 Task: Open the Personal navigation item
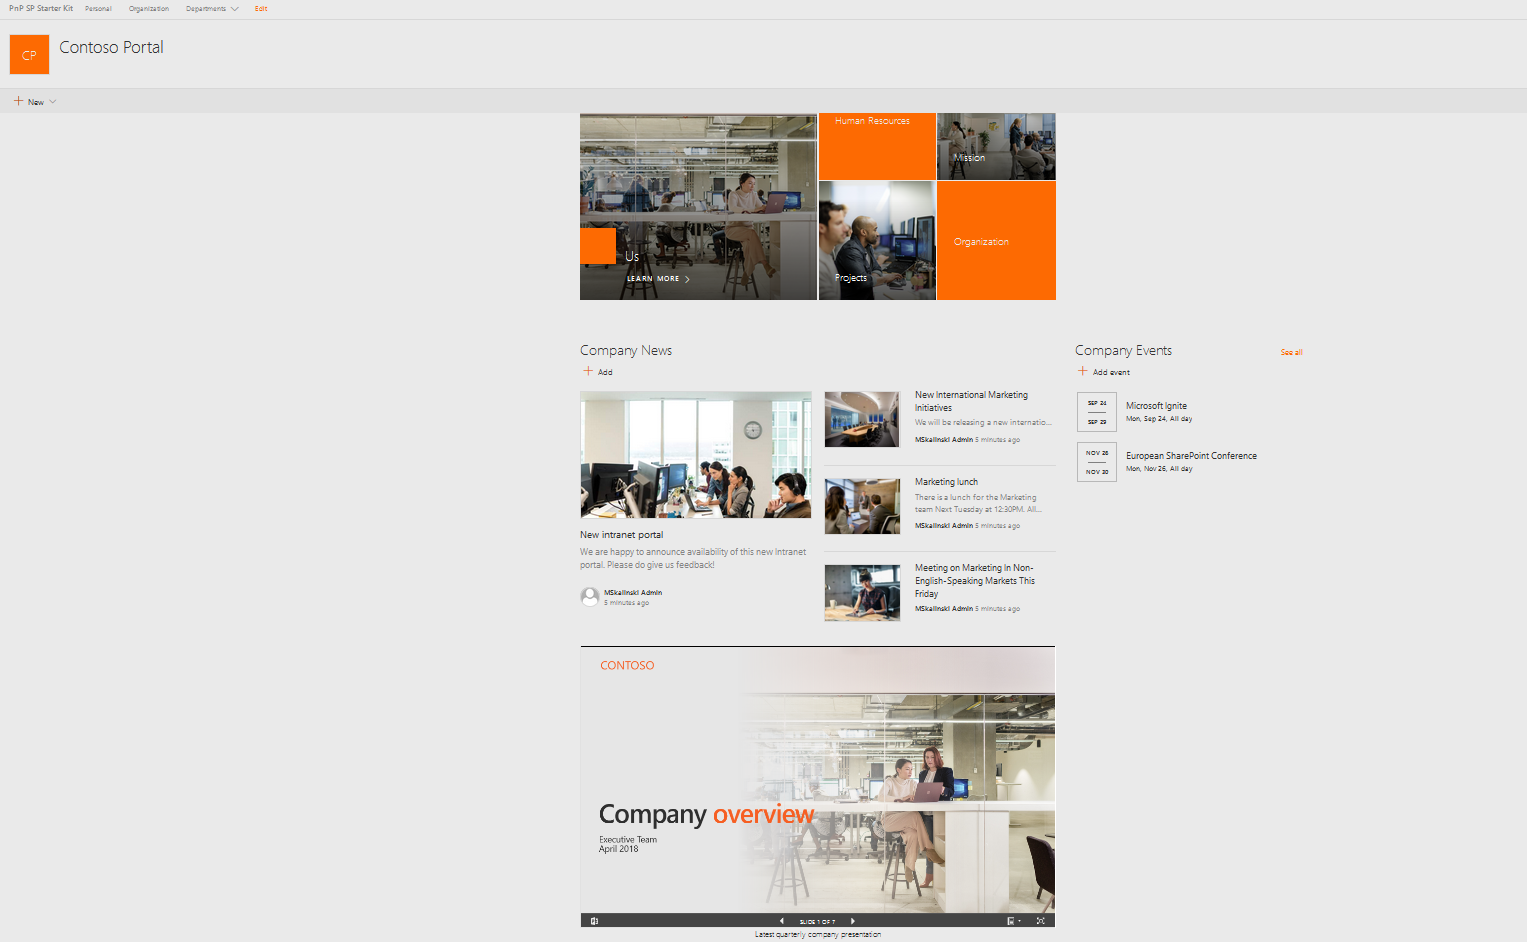(x=98, y=8)
